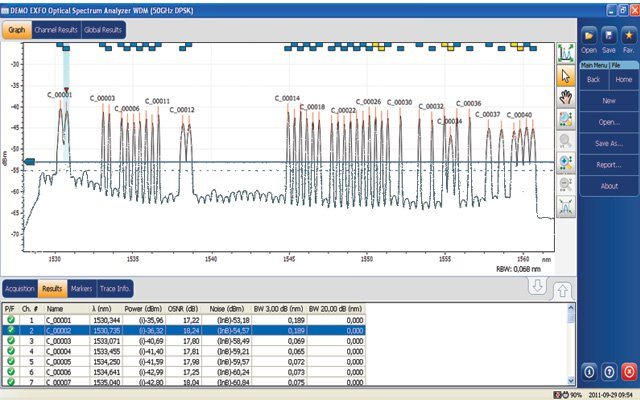640x400 pixels.
Task: Click the info icon at bottom right
Action: point(589,370)
